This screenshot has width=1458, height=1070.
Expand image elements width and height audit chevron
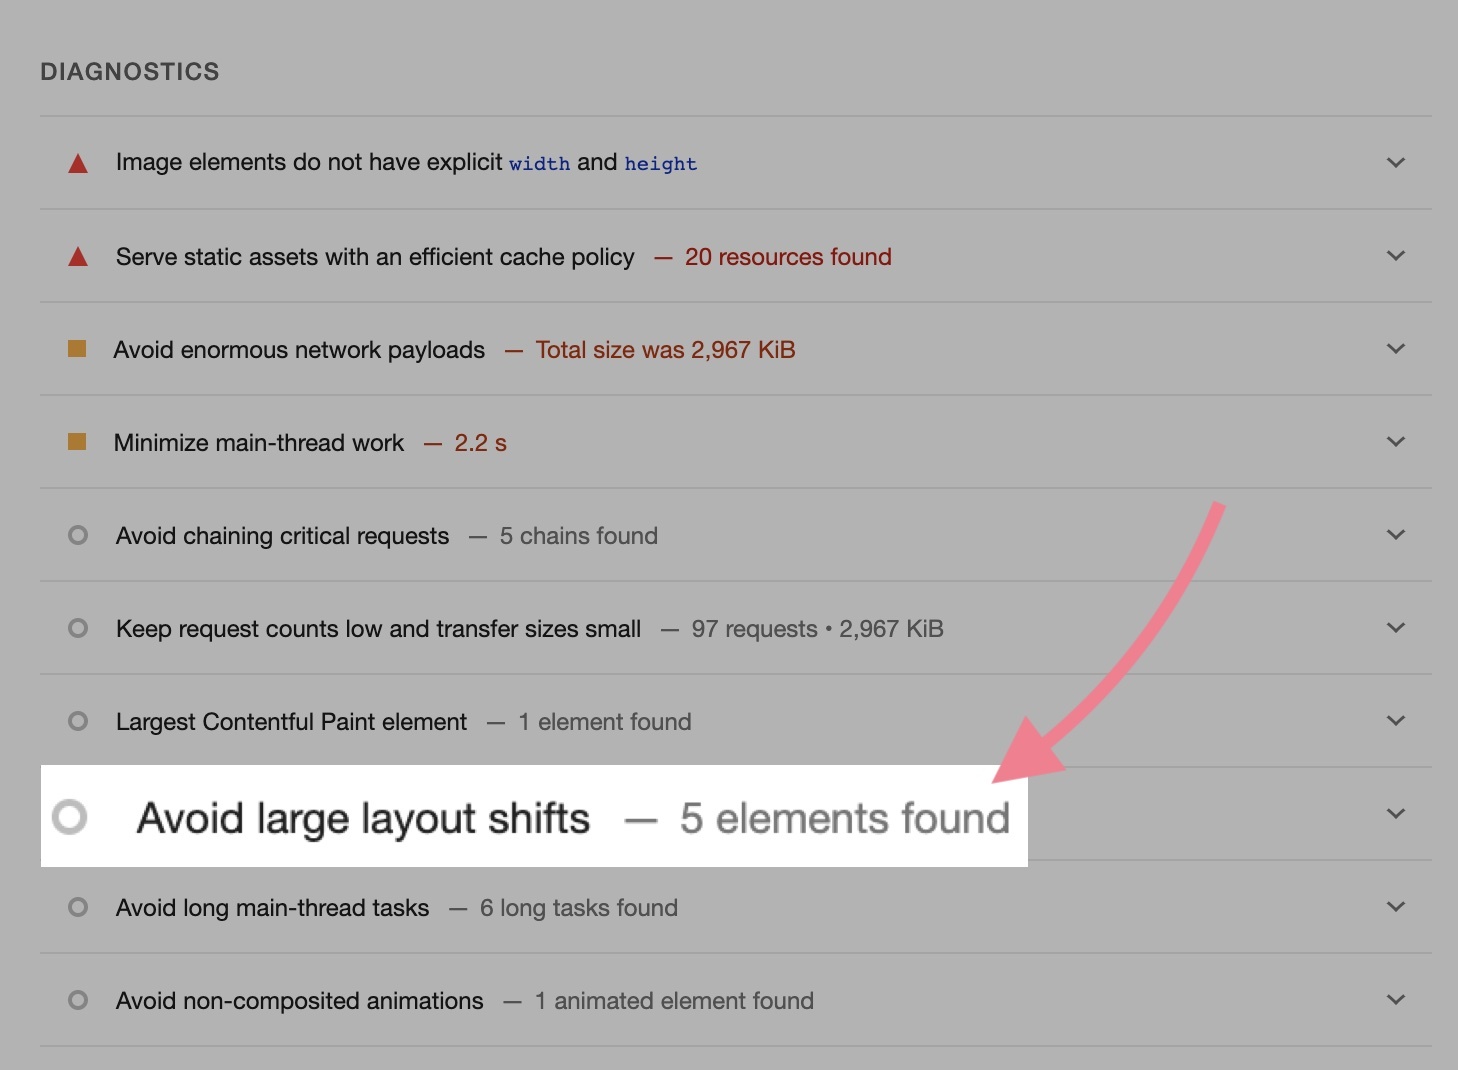point(1396,163)
